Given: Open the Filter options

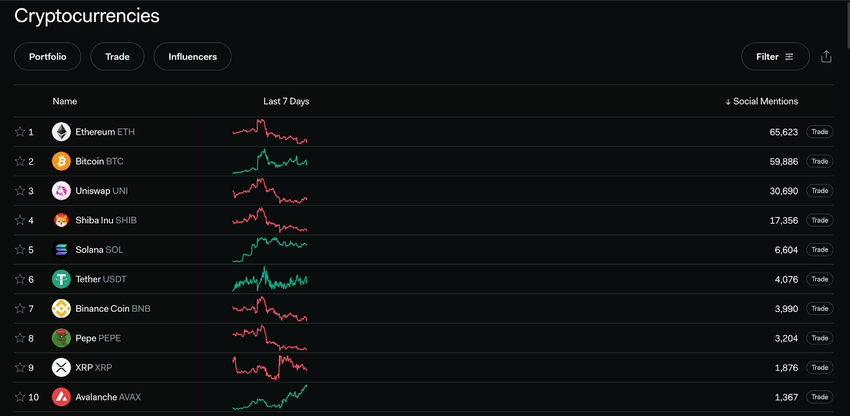Looking at the screenshot, I should coord(775,56).
